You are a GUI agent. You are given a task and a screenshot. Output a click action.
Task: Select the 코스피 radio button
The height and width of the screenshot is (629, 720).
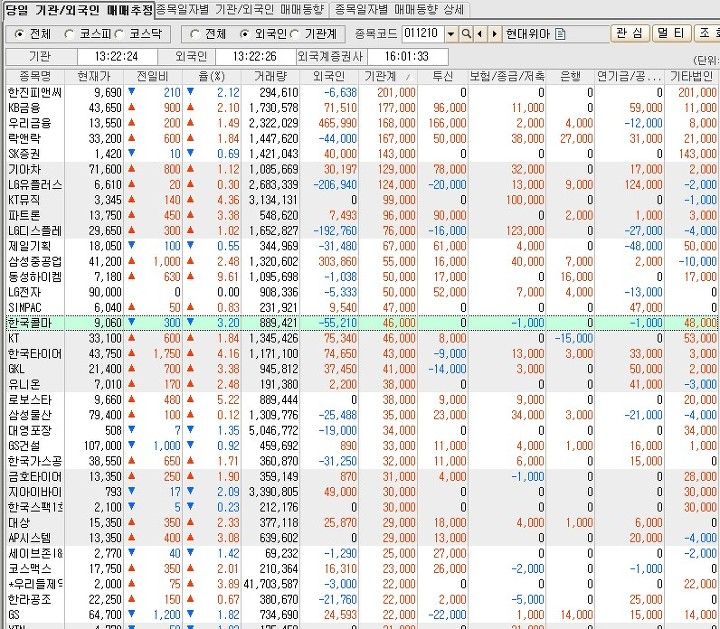(x=69, y=34)
